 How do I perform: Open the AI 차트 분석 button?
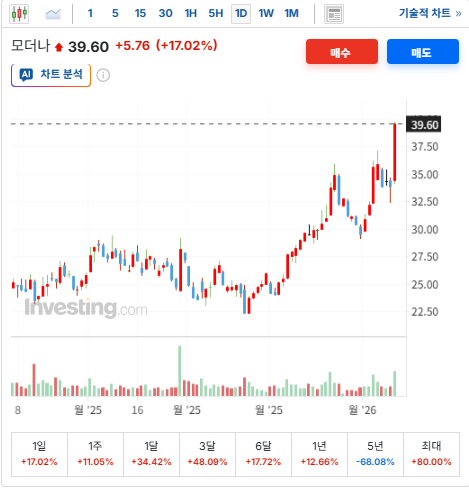(51, 75)
